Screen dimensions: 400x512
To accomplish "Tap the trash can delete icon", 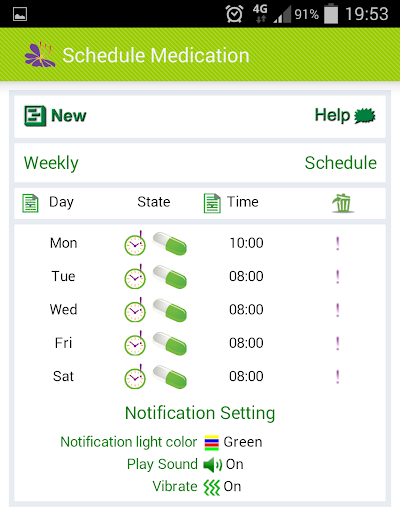I will (342, 203).
